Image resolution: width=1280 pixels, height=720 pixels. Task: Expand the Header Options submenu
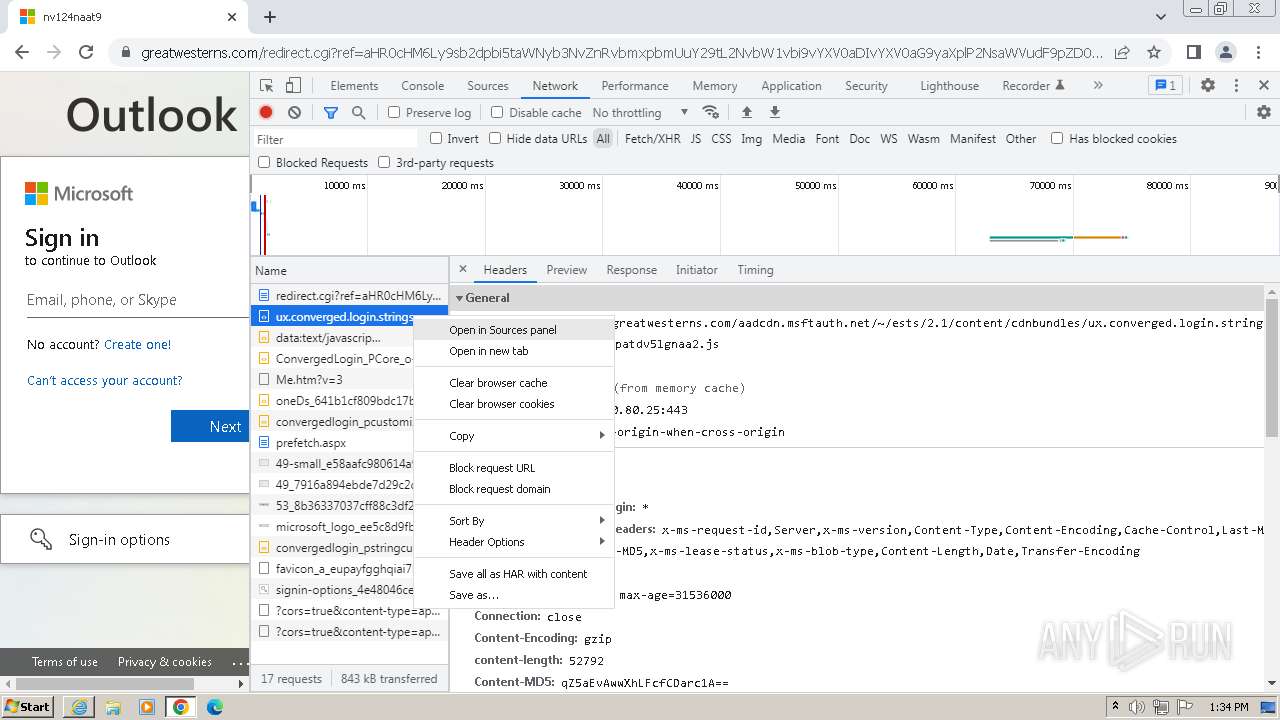pos(514,542)
